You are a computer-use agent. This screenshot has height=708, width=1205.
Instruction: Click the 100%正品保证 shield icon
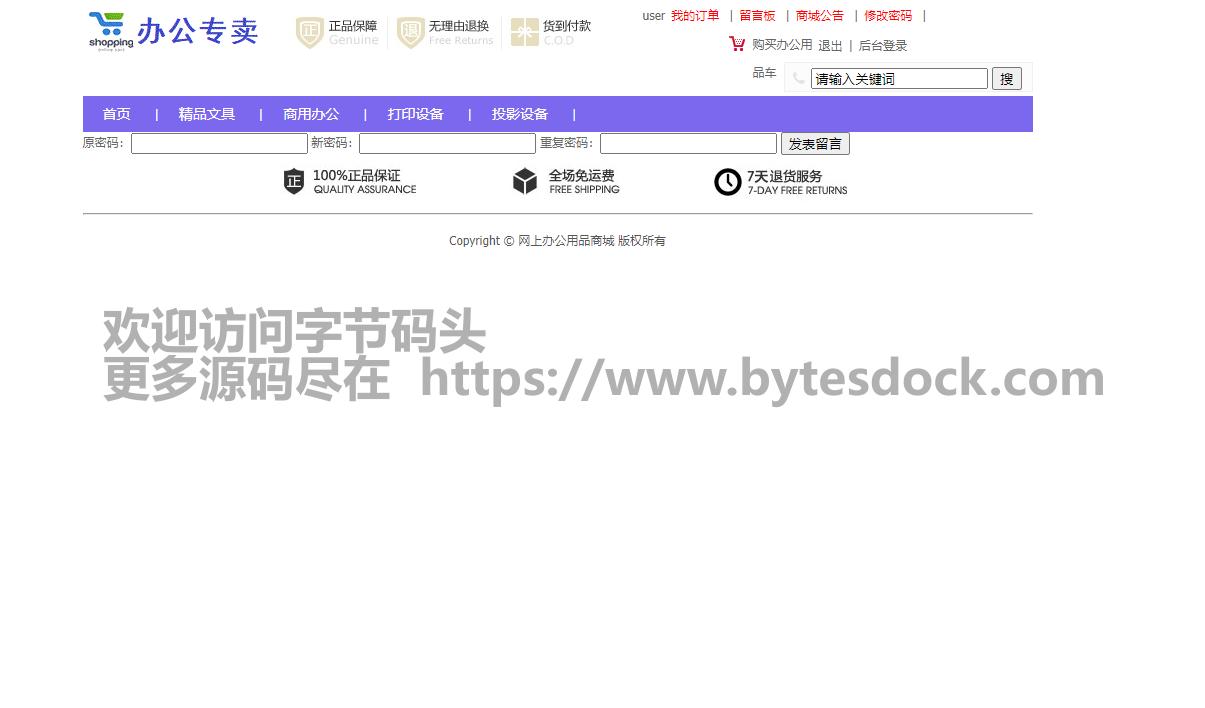[x=293, y=181]
